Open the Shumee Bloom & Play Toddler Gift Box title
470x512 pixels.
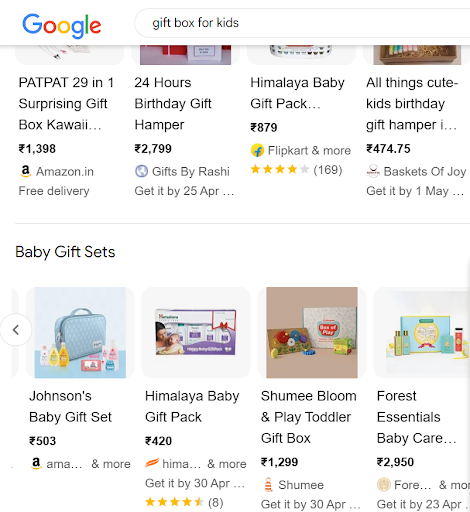[x=309, y=417]
